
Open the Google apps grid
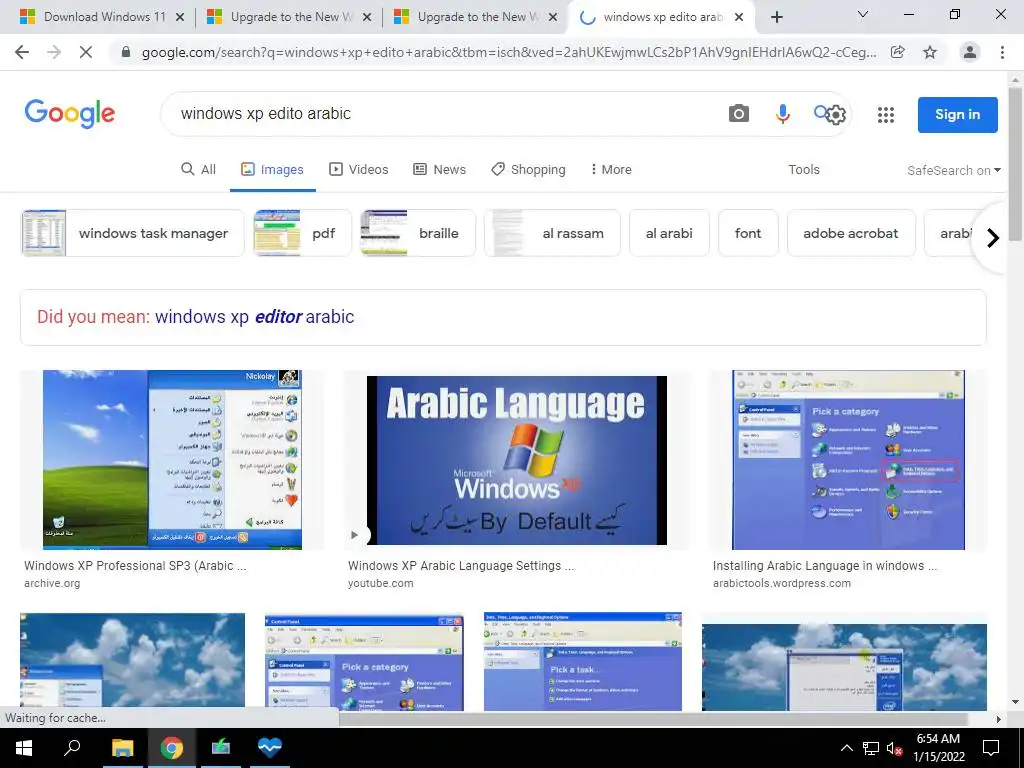886,115
